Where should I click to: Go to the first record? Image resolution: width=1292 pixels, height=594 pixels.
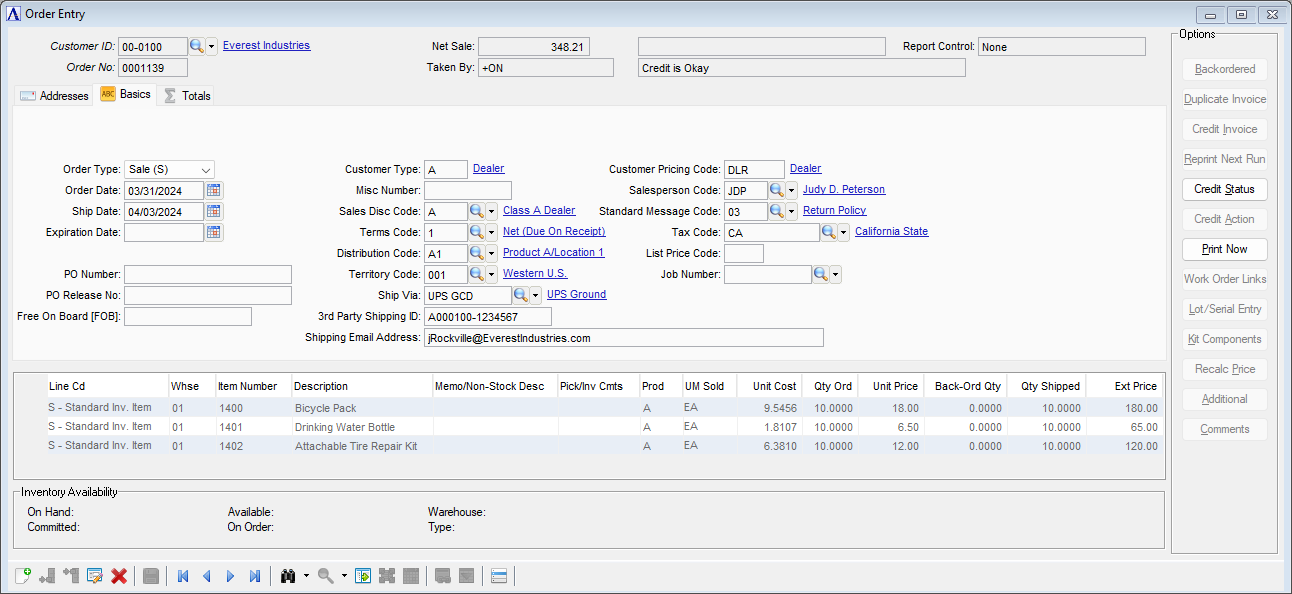(183, 576)
